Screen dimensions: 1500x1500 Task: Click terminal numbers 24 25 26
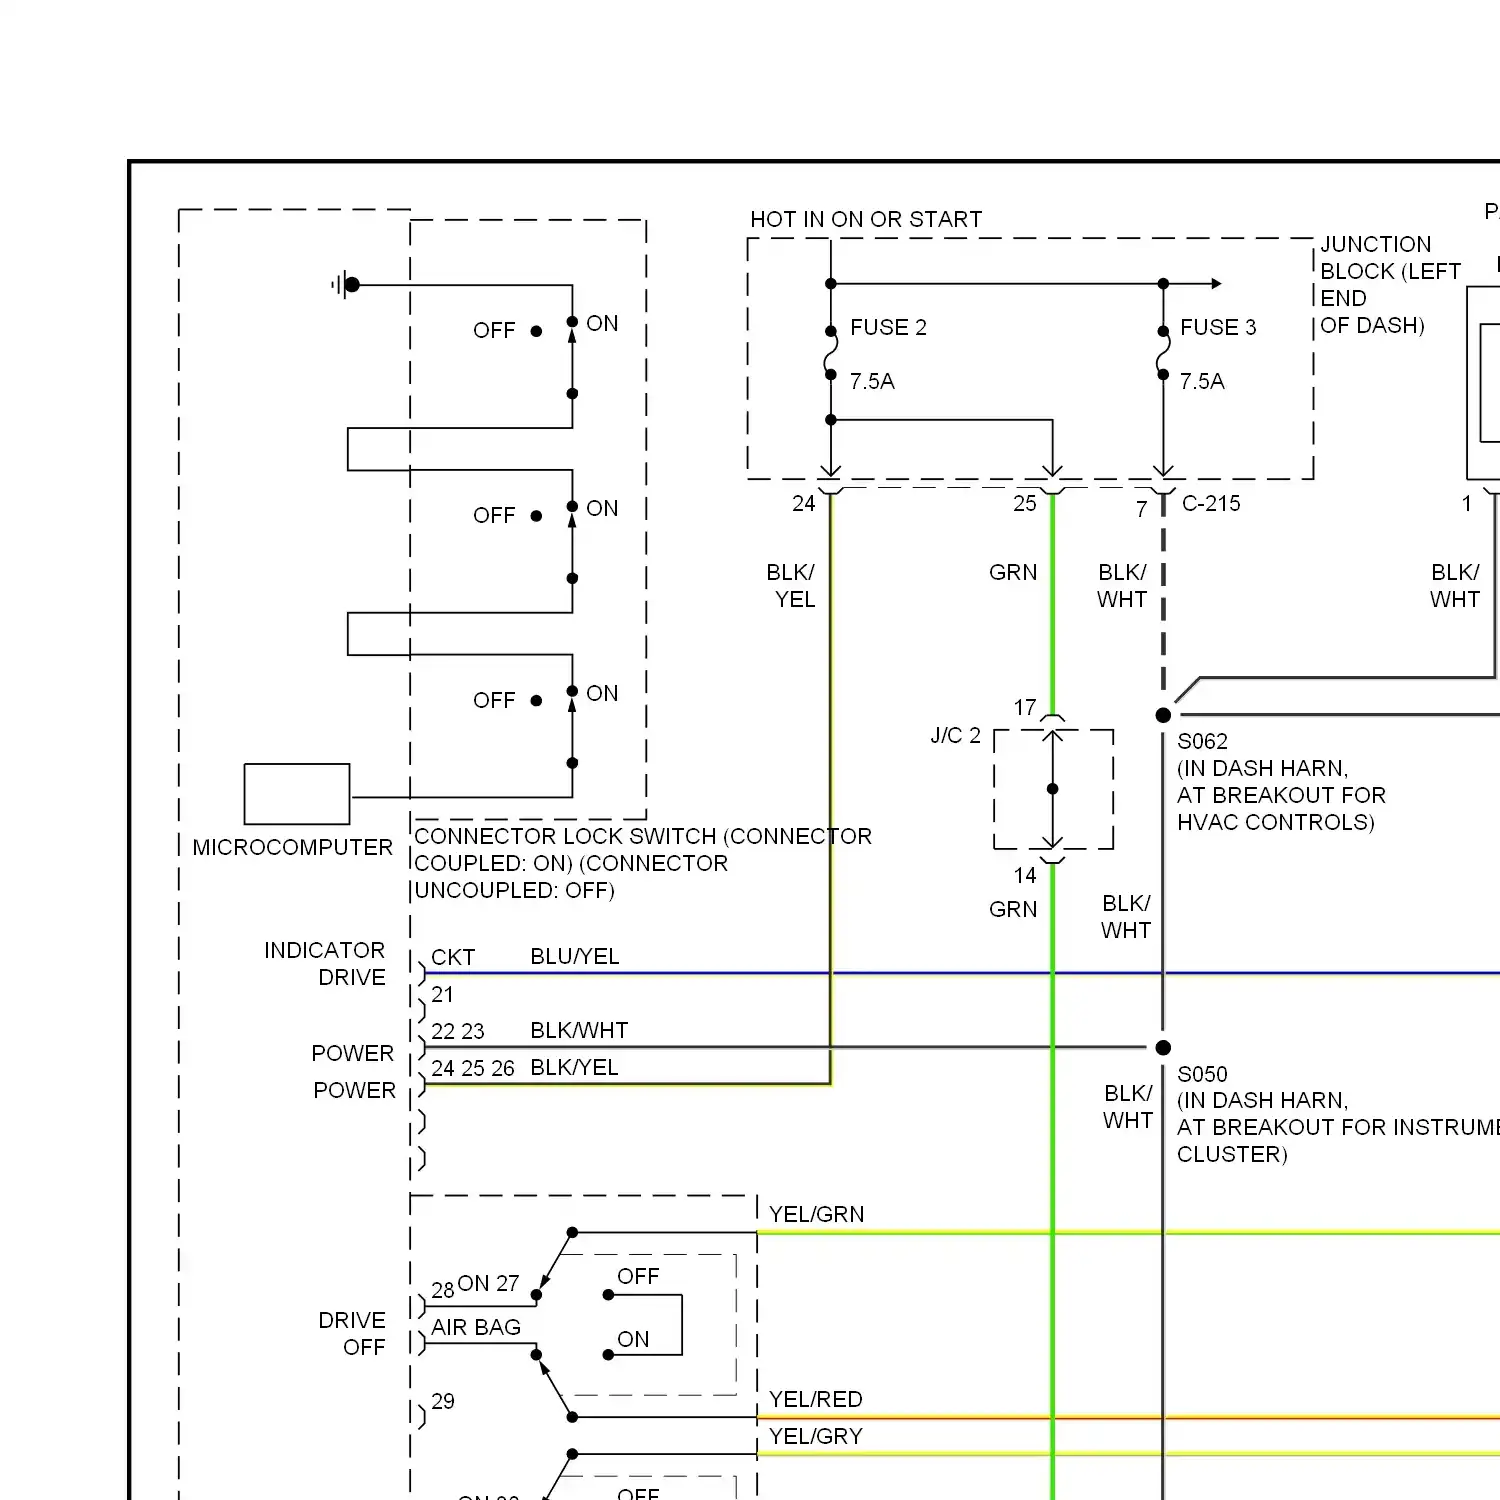click(472, 1068)
